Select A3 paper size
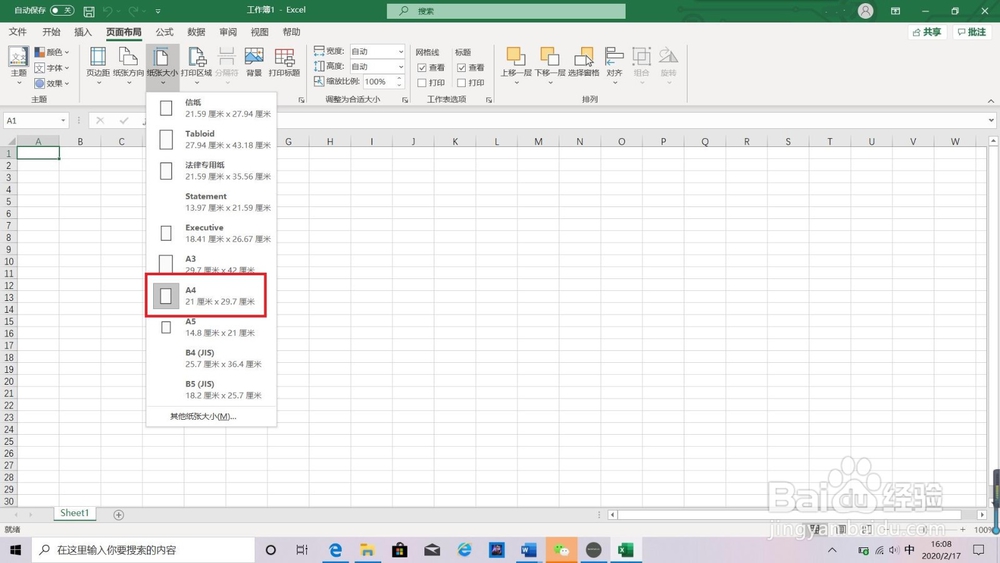The width and height of the screenshot is (1000, 563). [211, 263]
